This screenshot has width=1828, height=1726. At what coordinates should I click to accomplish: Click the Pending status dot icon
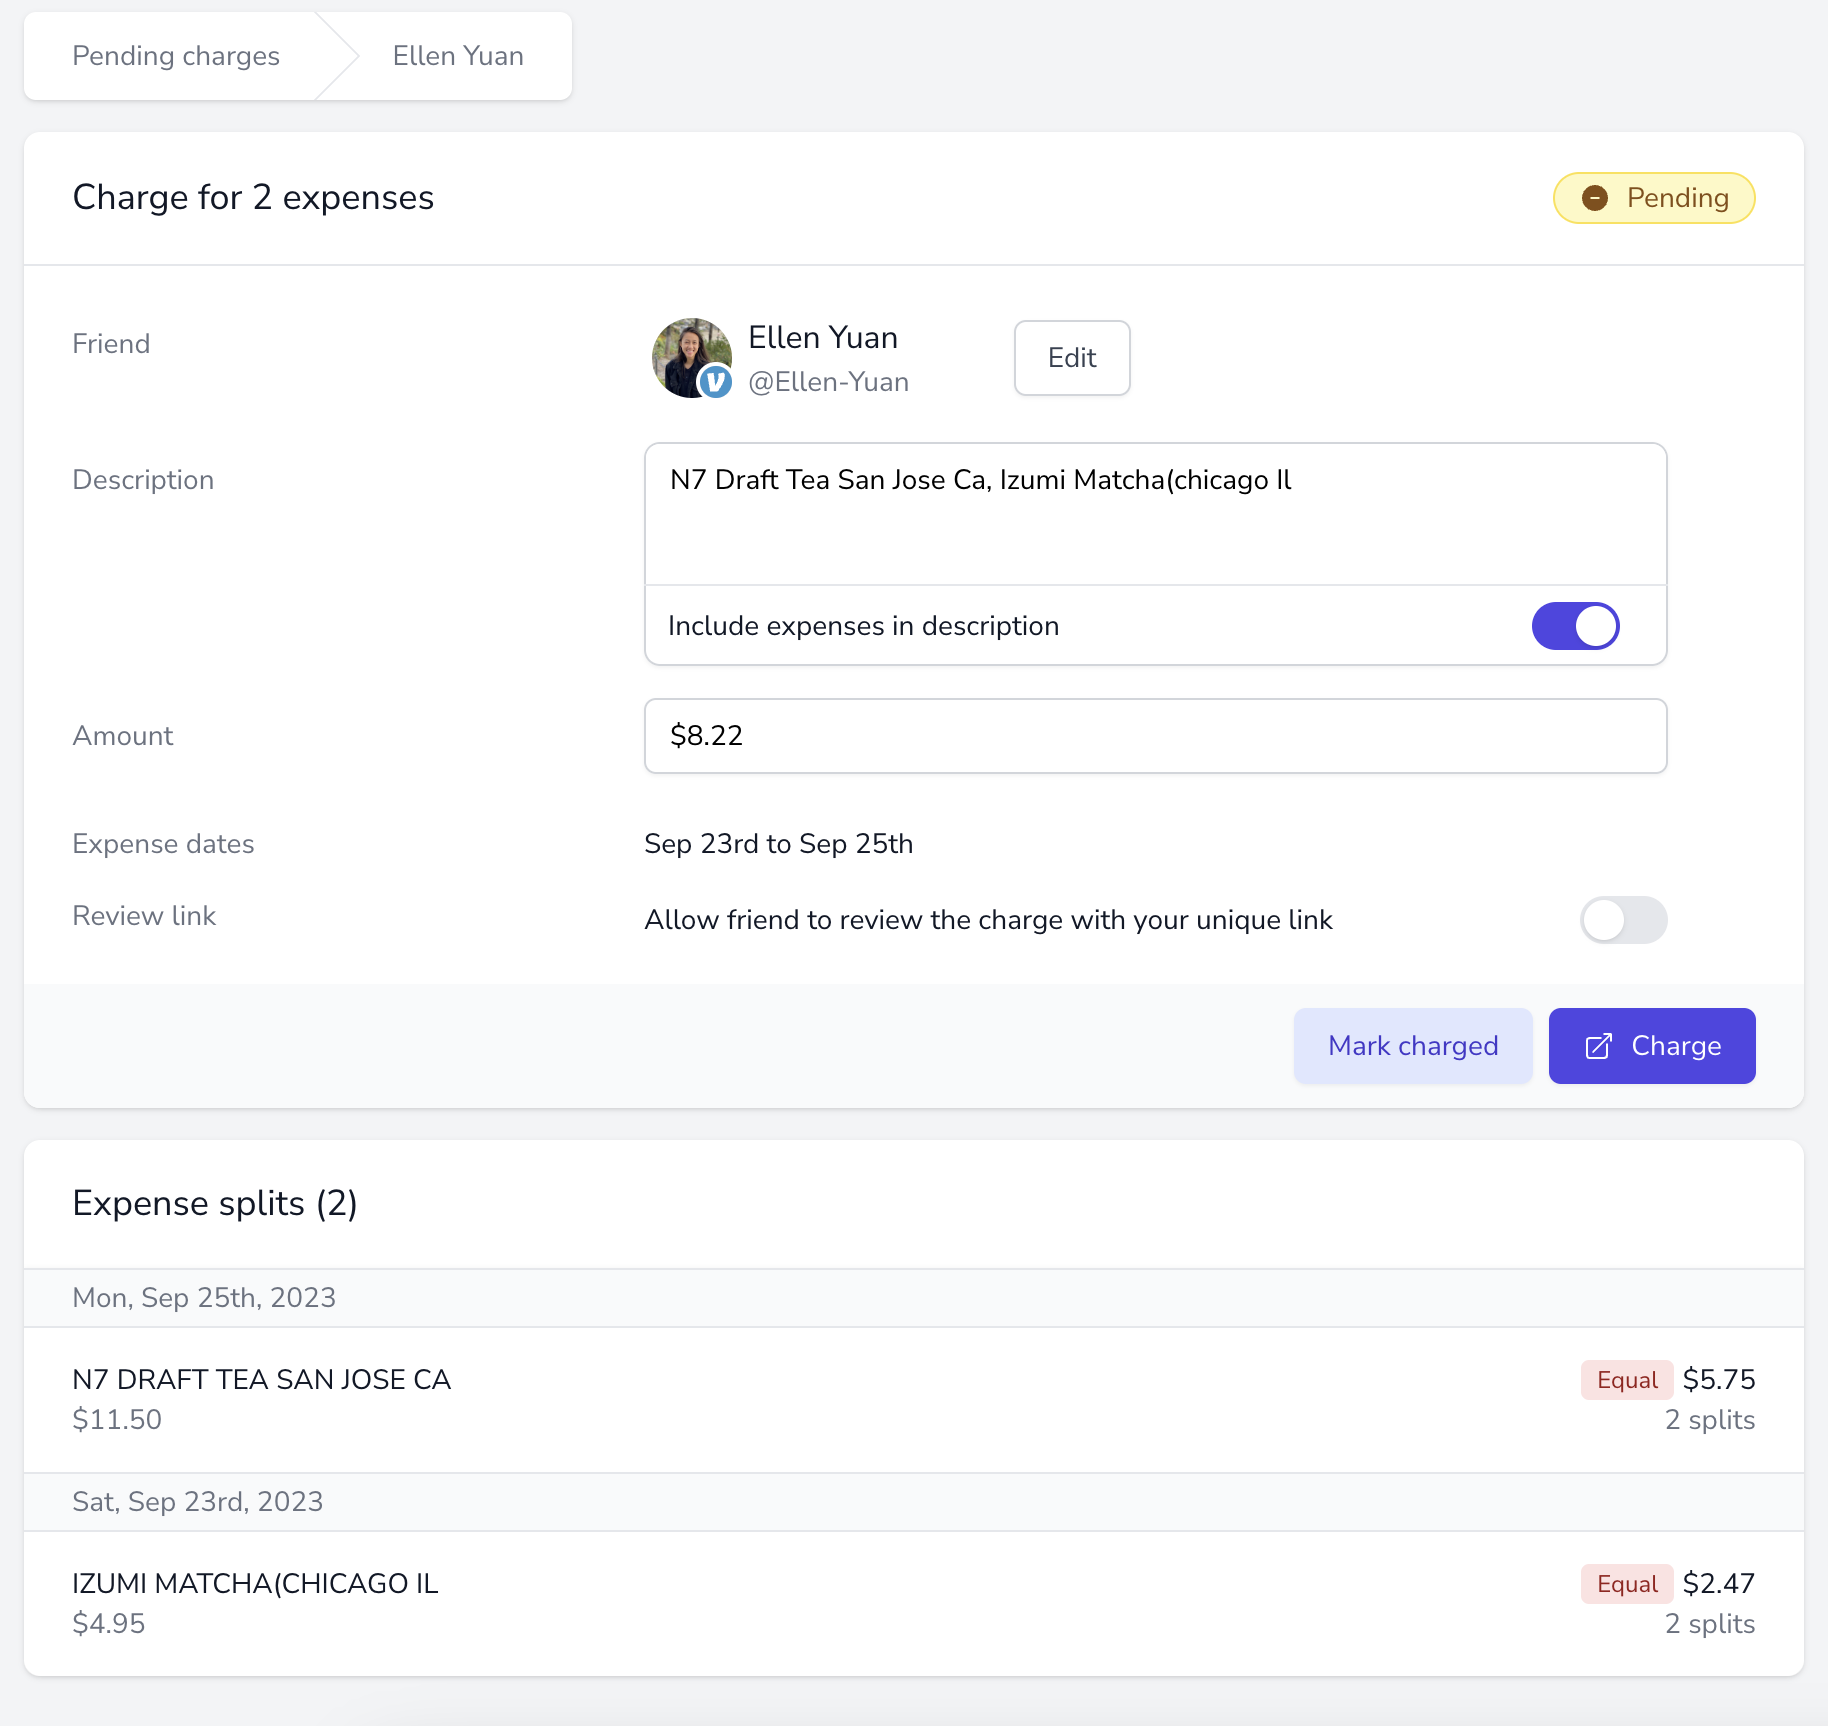pyautogui.click(x=1595, y=198)
